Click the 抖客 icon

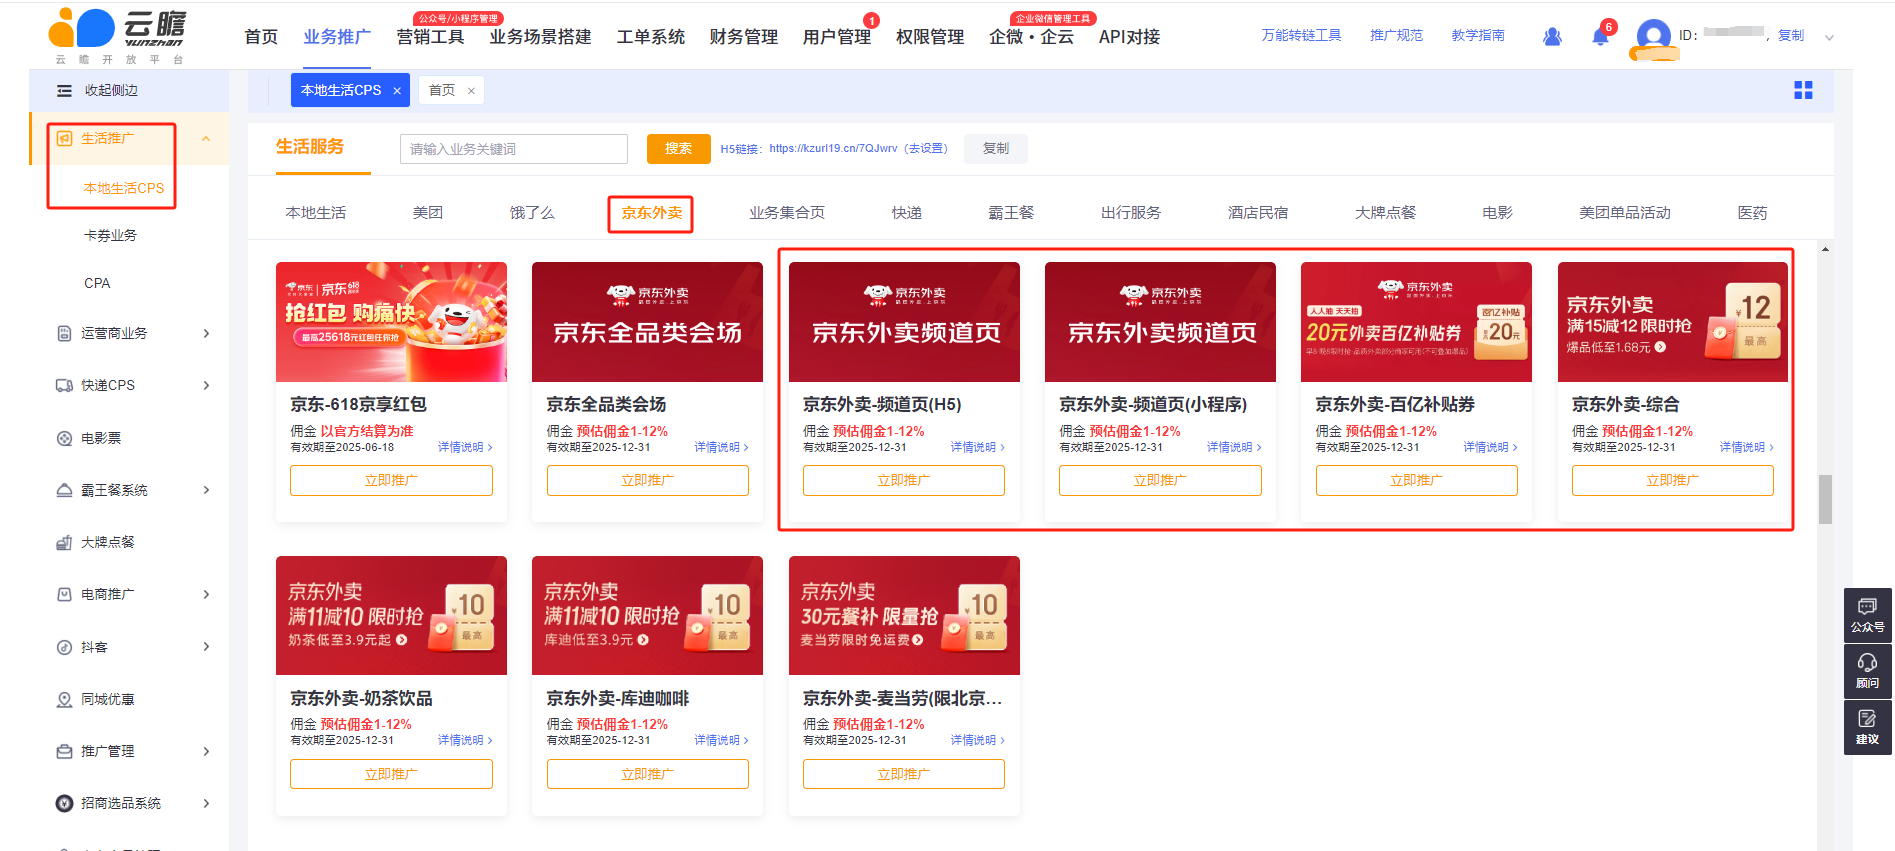tap(64, 647)
